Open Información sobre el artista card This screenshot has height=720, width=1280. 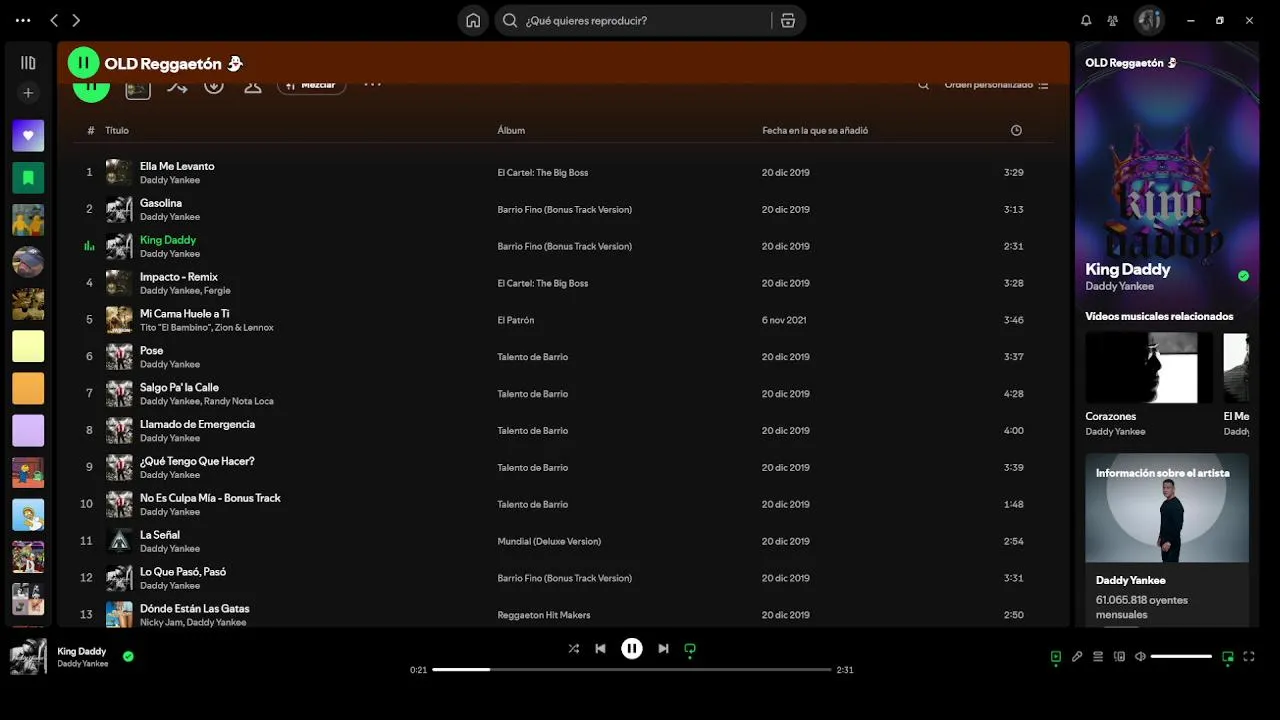point(1167,540)
